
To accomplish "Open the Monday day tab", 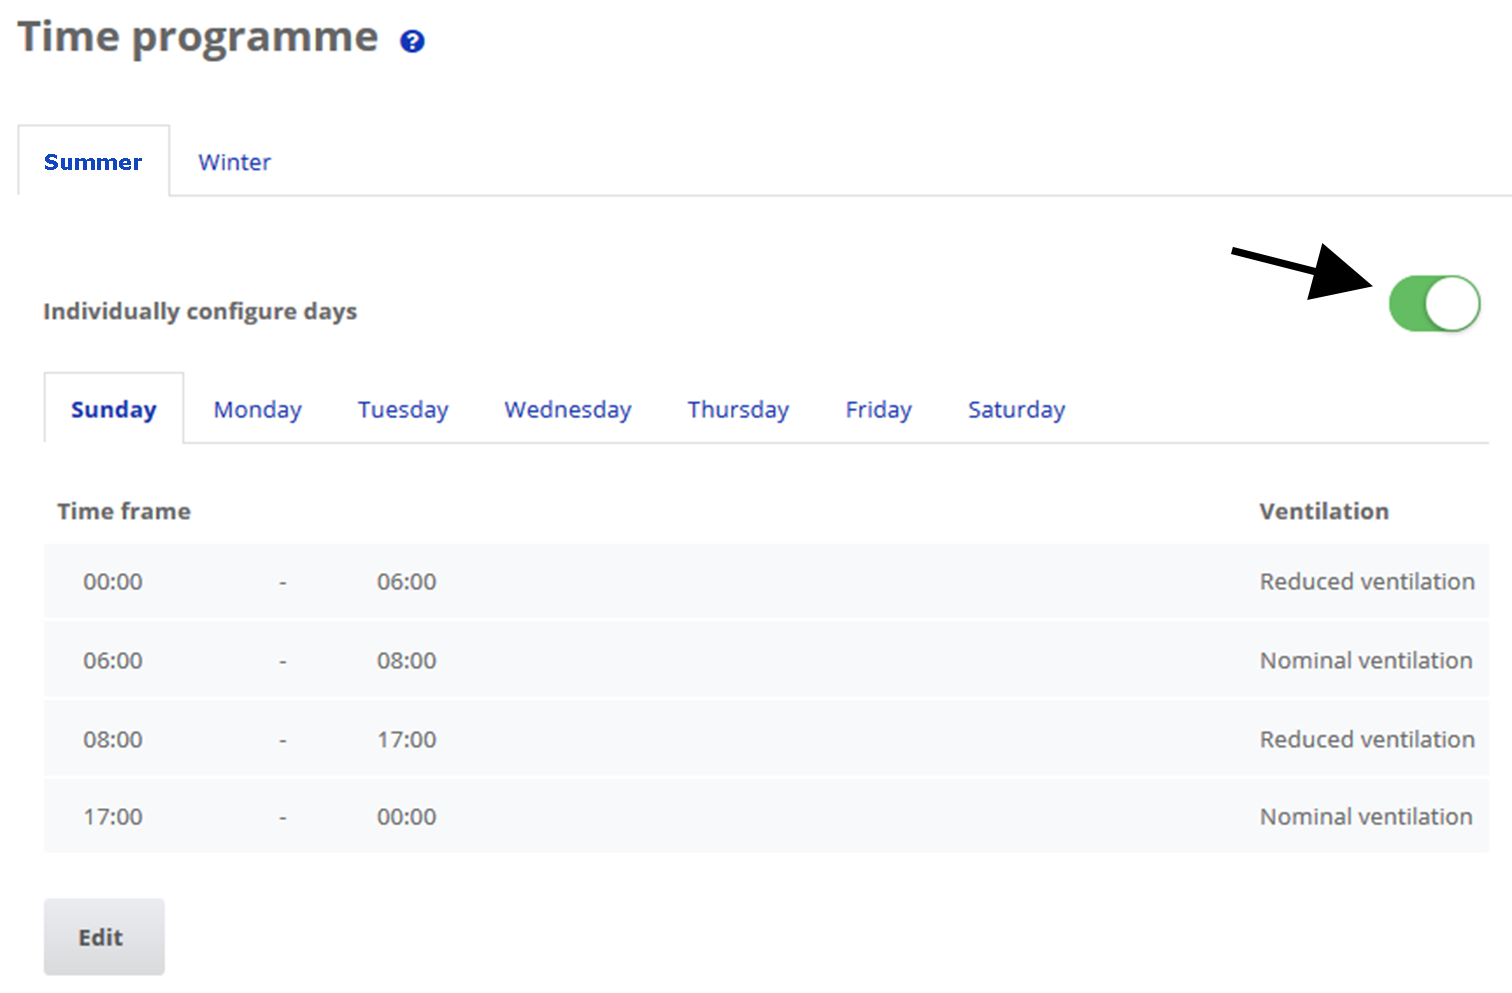I will [x=257, y=410].
